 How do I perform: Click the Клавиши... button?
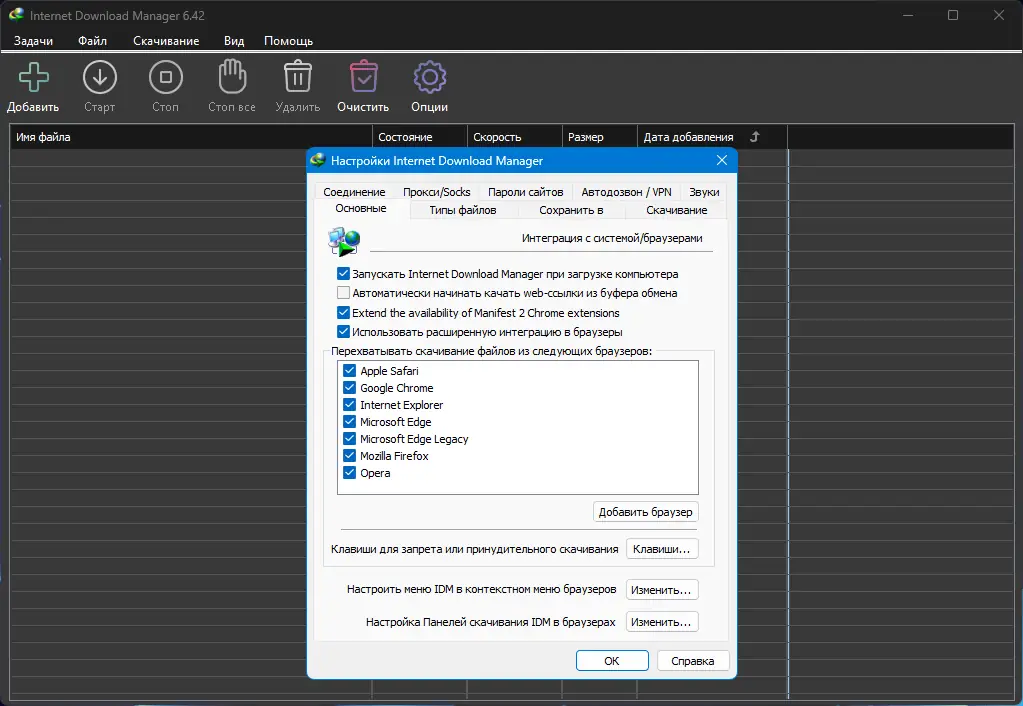pyautogui.click(x=662, y=549)
